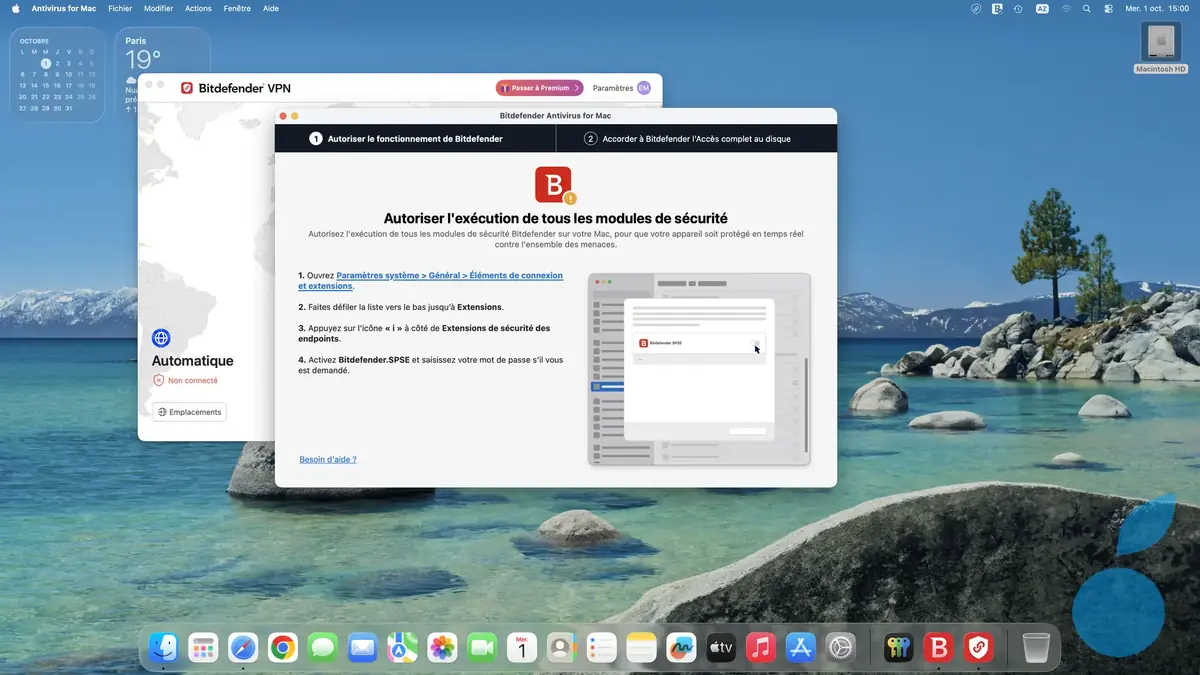Toggle the VPN connection marked Non connecté
Screen dimensions: 1200x675
click(186, 380)
